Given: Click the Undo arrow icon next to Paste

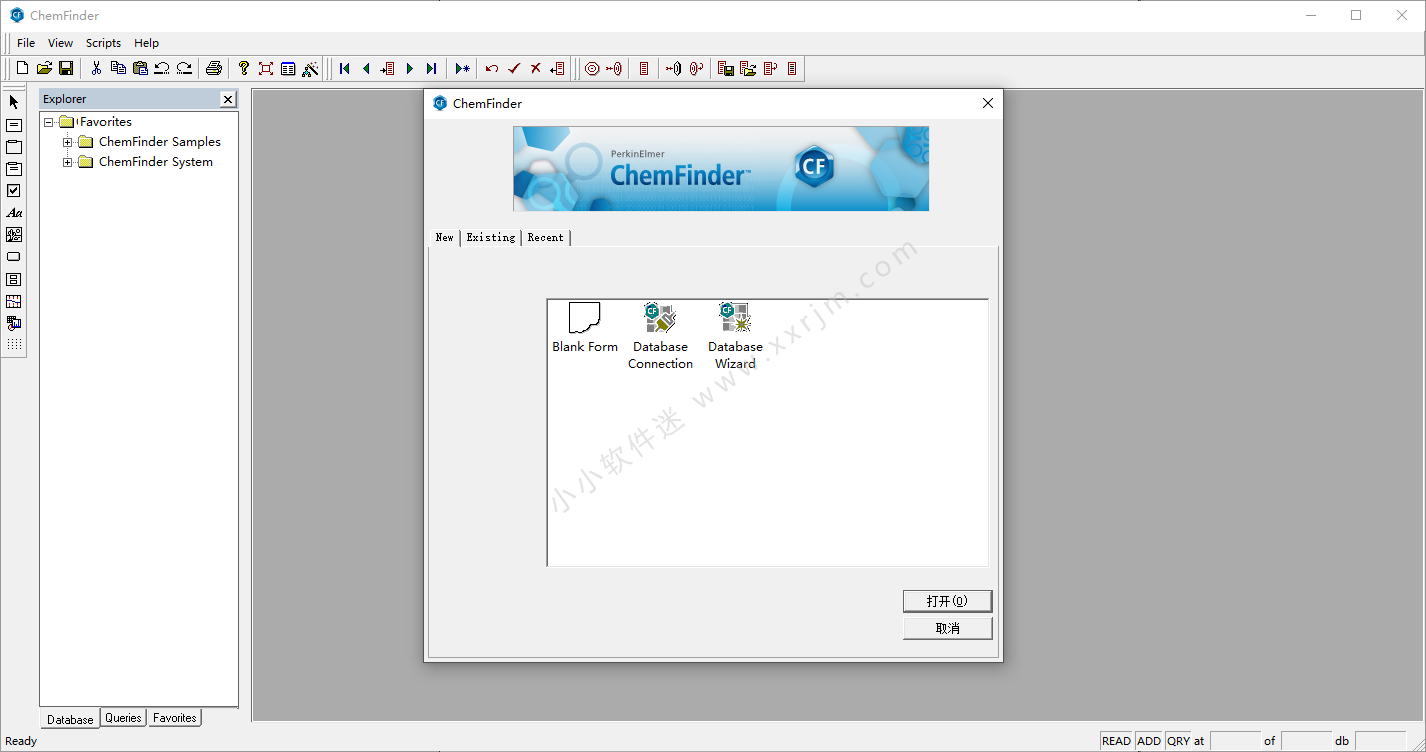Looking at the screenshot, I should [x=162, y=68].
